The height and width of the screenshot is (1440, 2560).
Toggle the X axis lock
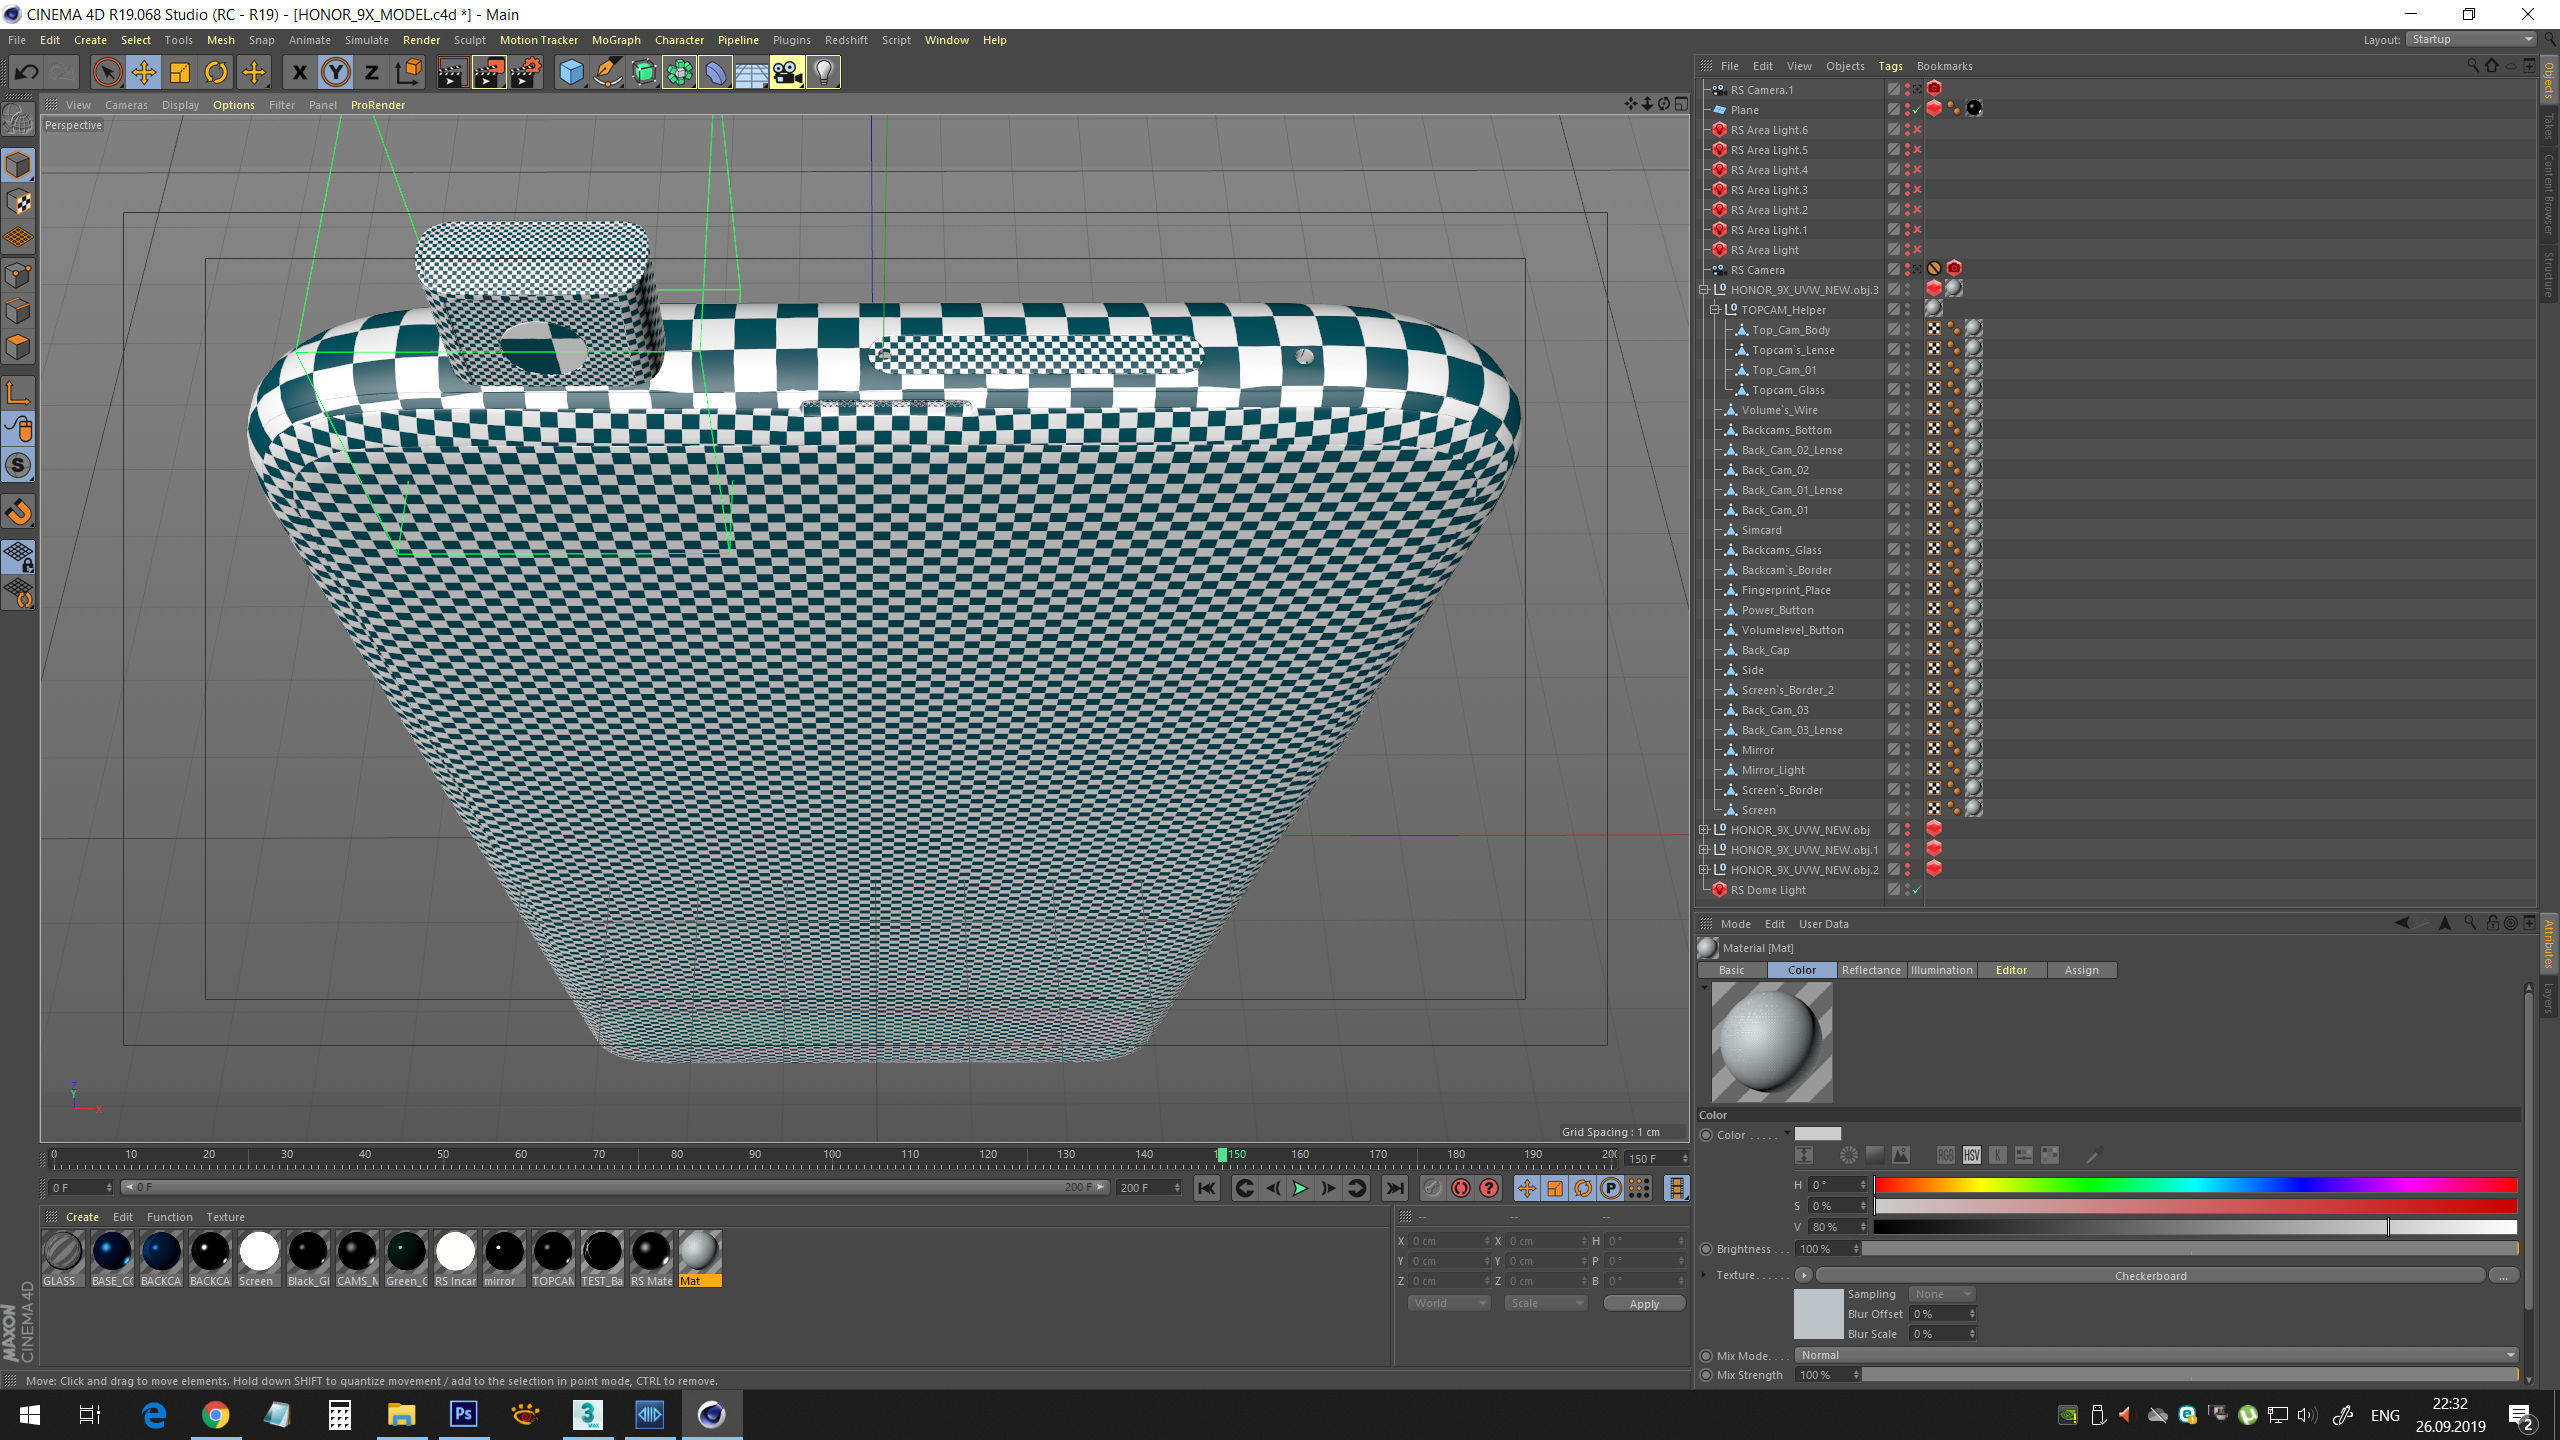click(299, 72)
